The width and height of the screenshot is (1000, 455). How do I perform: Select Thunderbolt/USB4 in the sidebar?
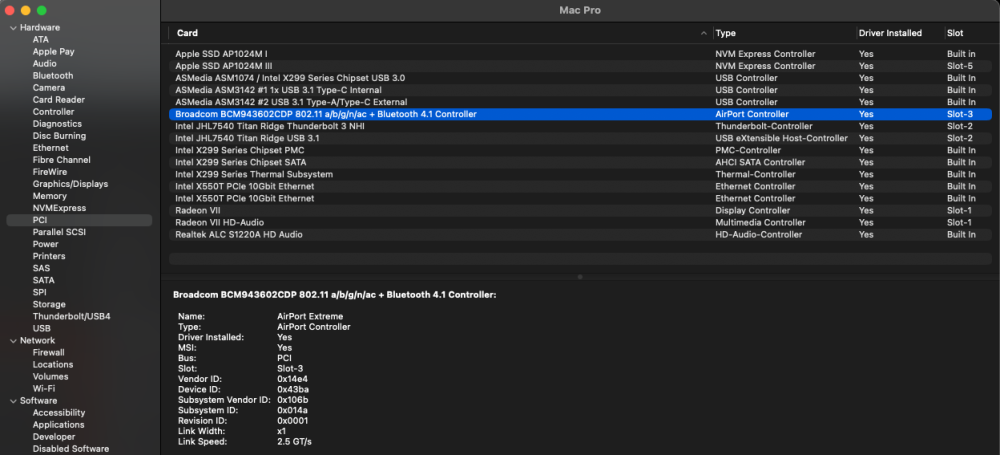tap(71, 317)
